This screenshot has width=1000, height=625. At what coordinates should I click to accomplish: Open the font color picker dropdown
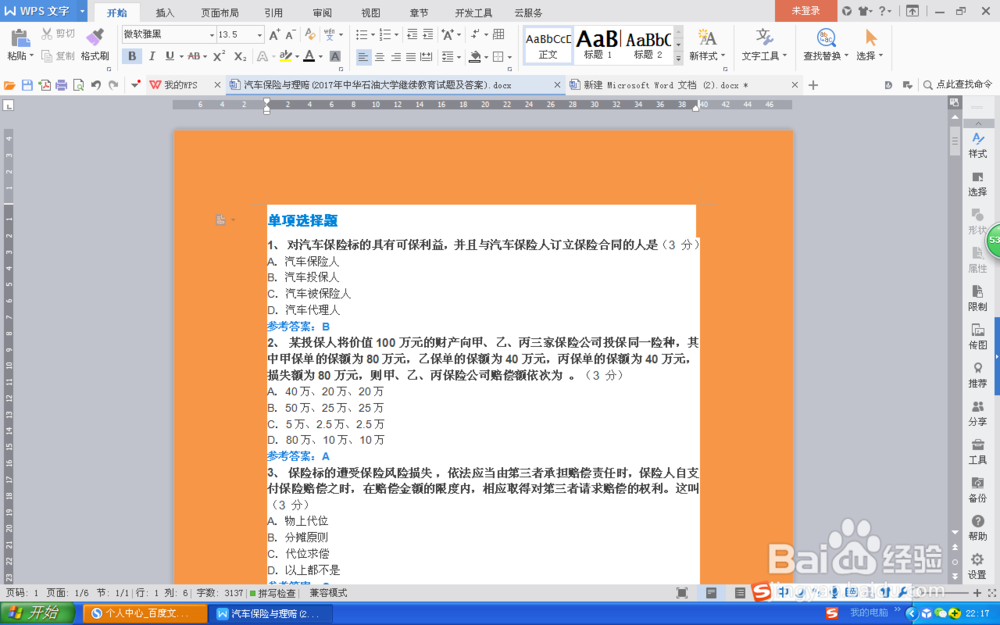(x=319, y=57)
